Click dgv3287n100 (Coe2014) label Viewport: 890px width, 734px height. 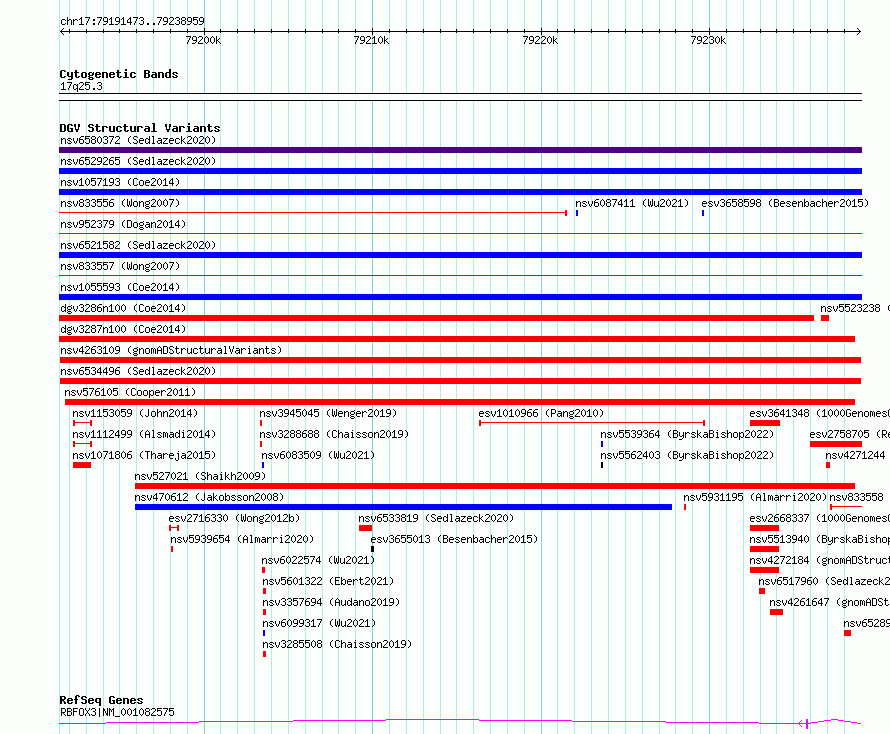[123, 329]
